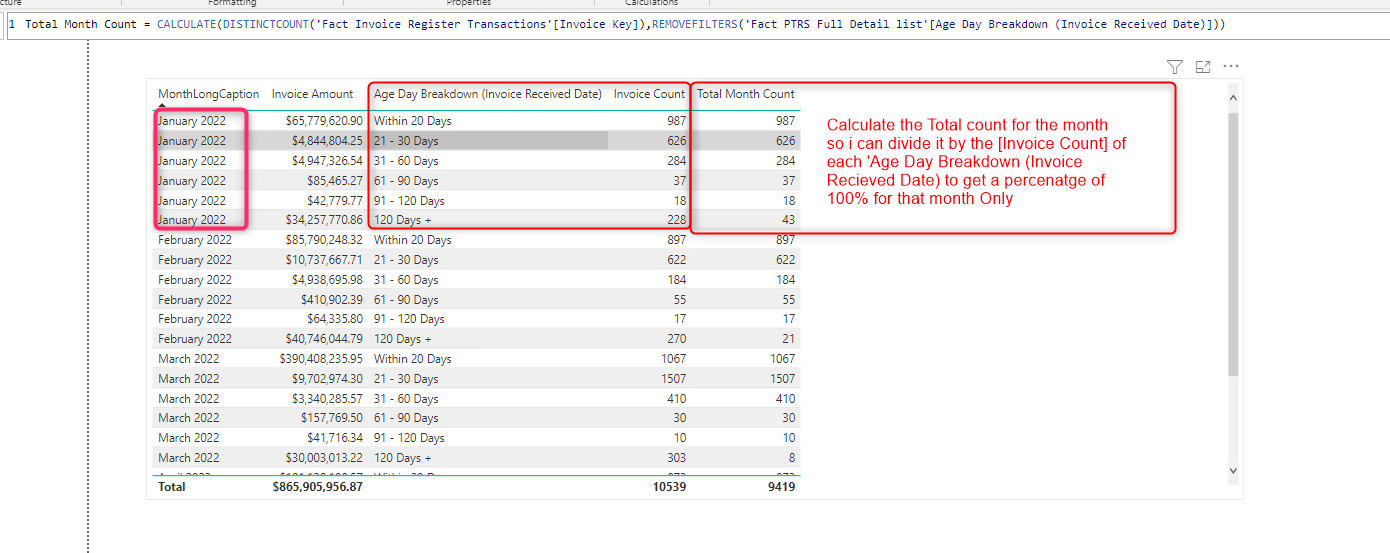Open More options ellipsis menu
The width and height of the screenshot is (1390, 553).
coord(1231,67)
